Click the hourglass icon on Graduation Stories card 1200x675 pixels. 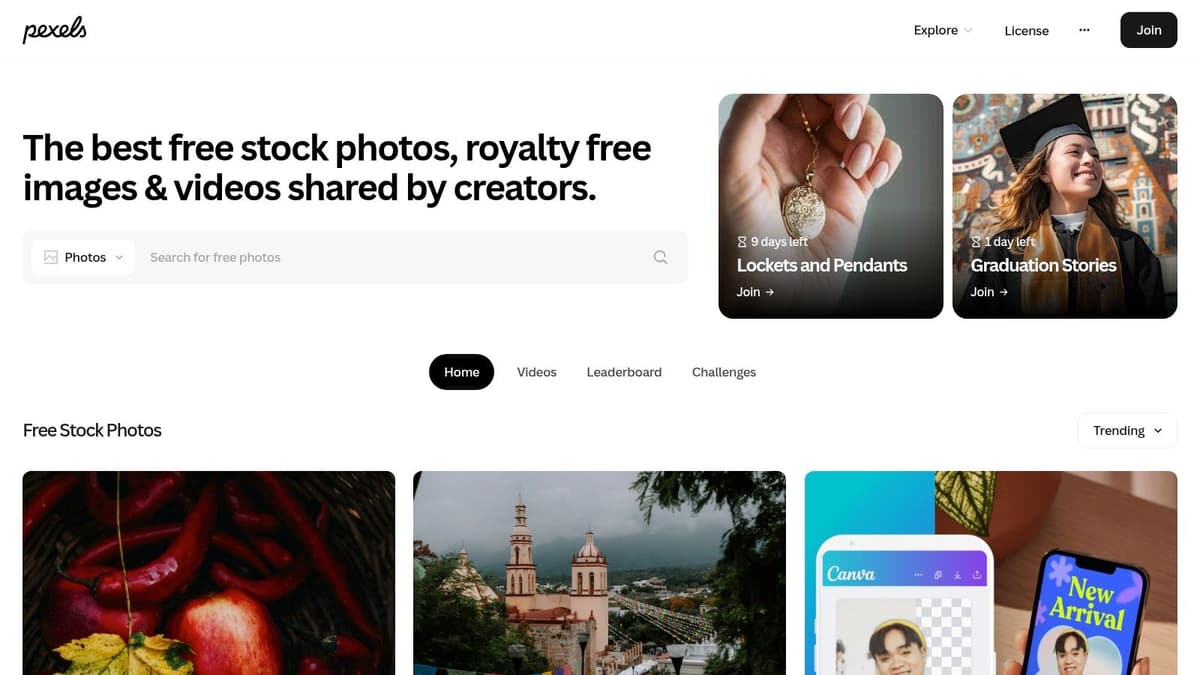976,242
